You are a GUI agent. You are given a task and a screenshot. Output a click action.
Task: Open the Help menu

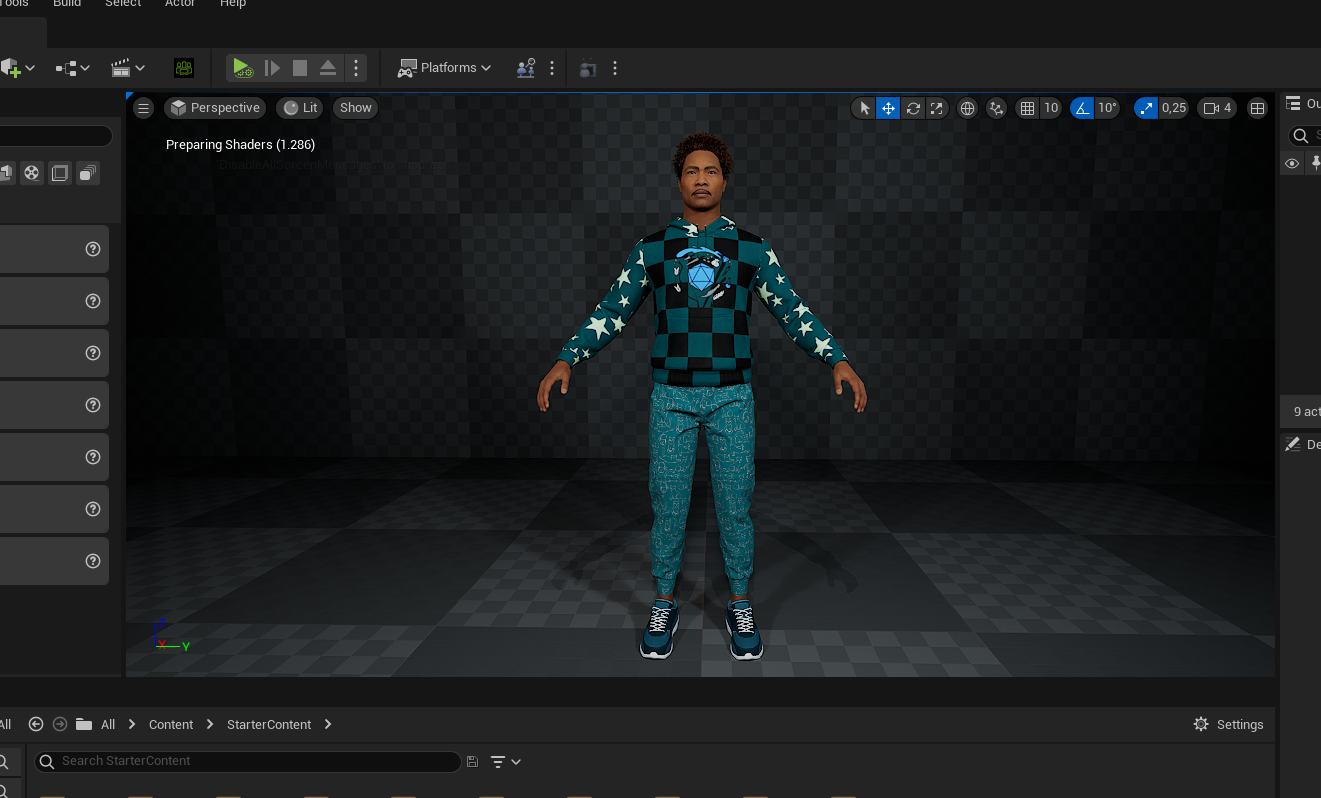click(x=233, y=4)
